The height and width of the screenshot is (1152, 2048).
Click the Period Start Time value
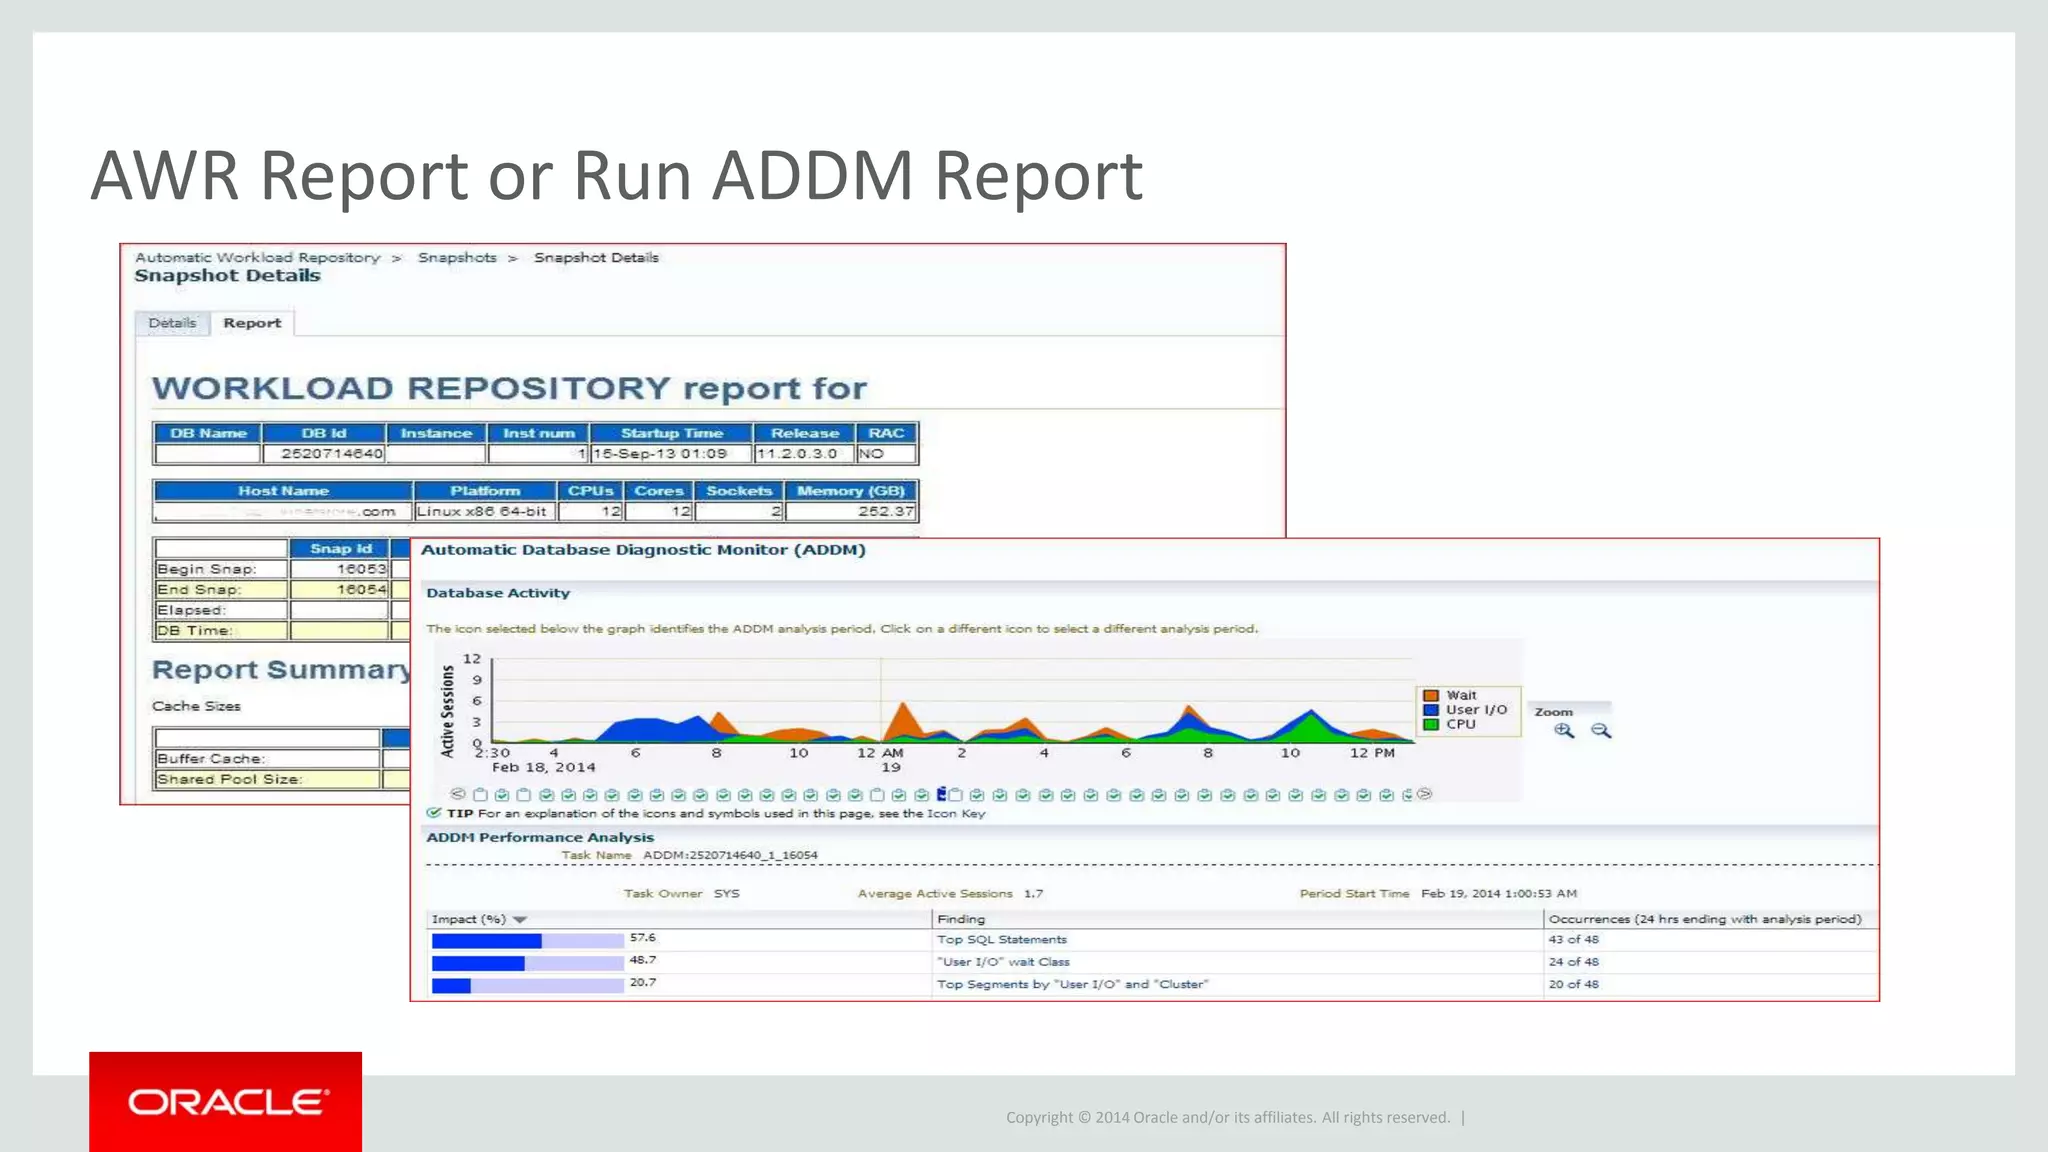(x=1499, y=893)
